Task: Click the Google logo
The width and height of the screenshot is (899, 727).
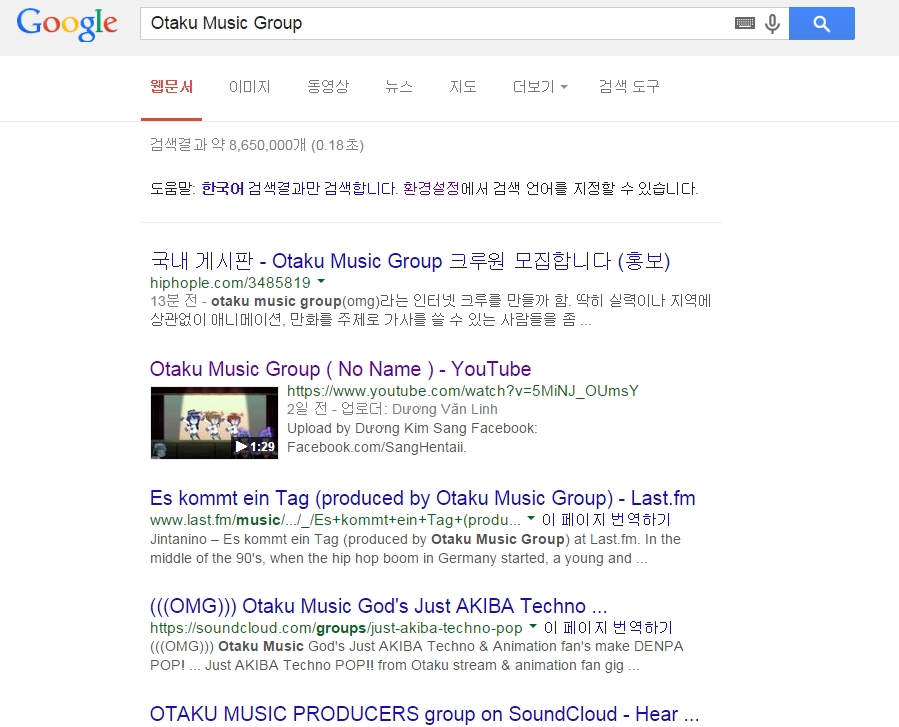Action: 67,24
